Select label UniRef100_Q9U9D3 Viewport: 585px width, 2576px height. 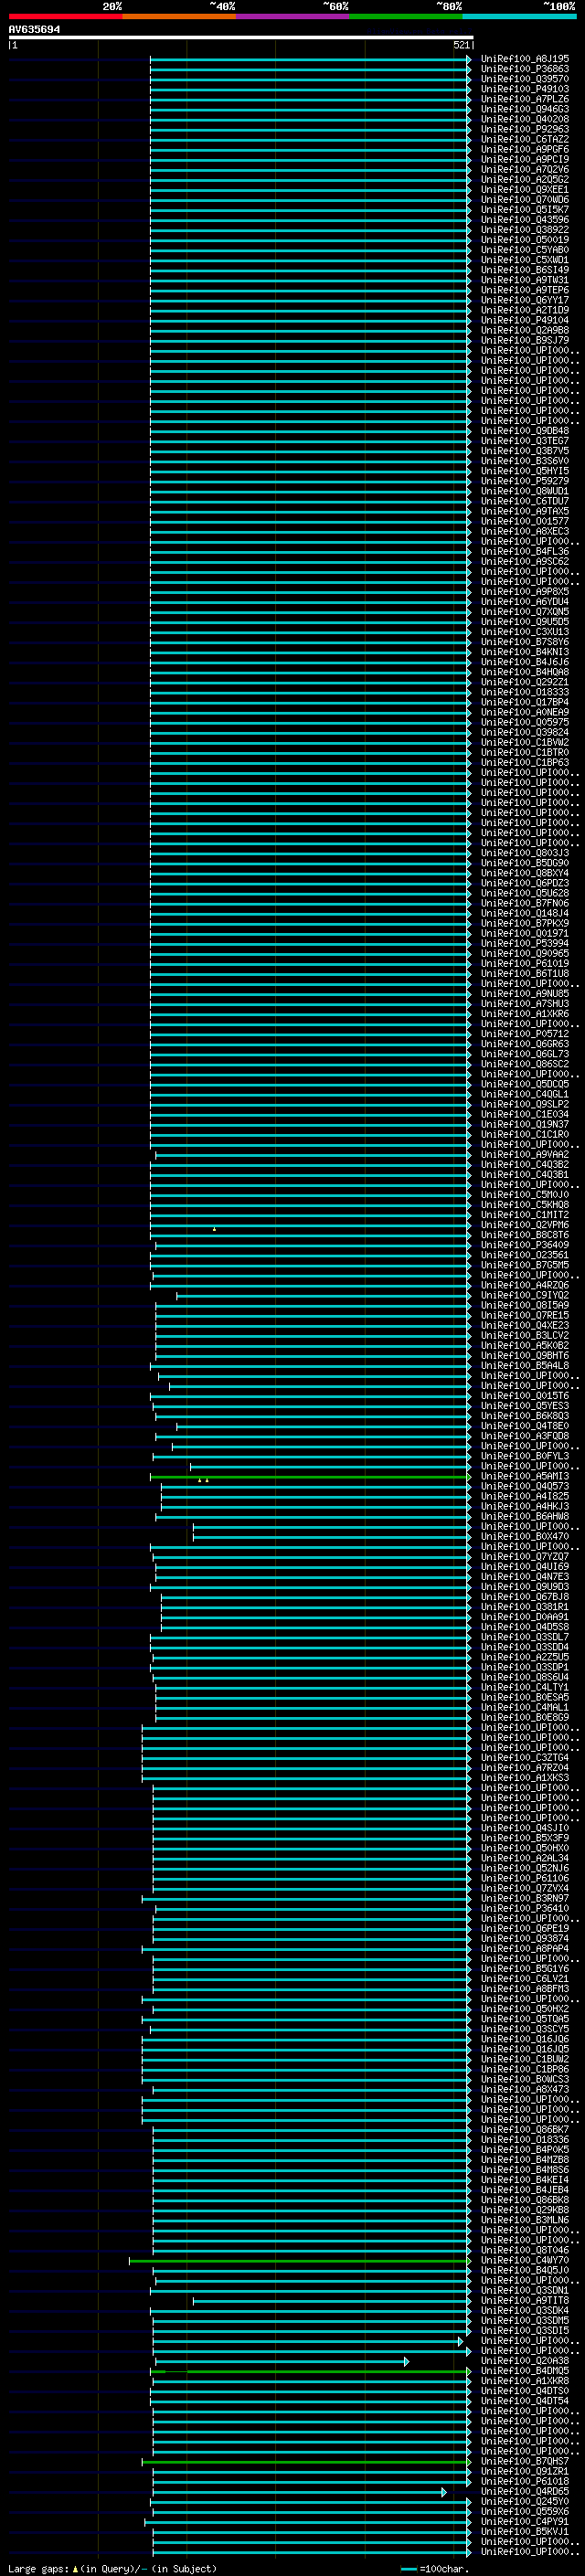point(525,1587)
